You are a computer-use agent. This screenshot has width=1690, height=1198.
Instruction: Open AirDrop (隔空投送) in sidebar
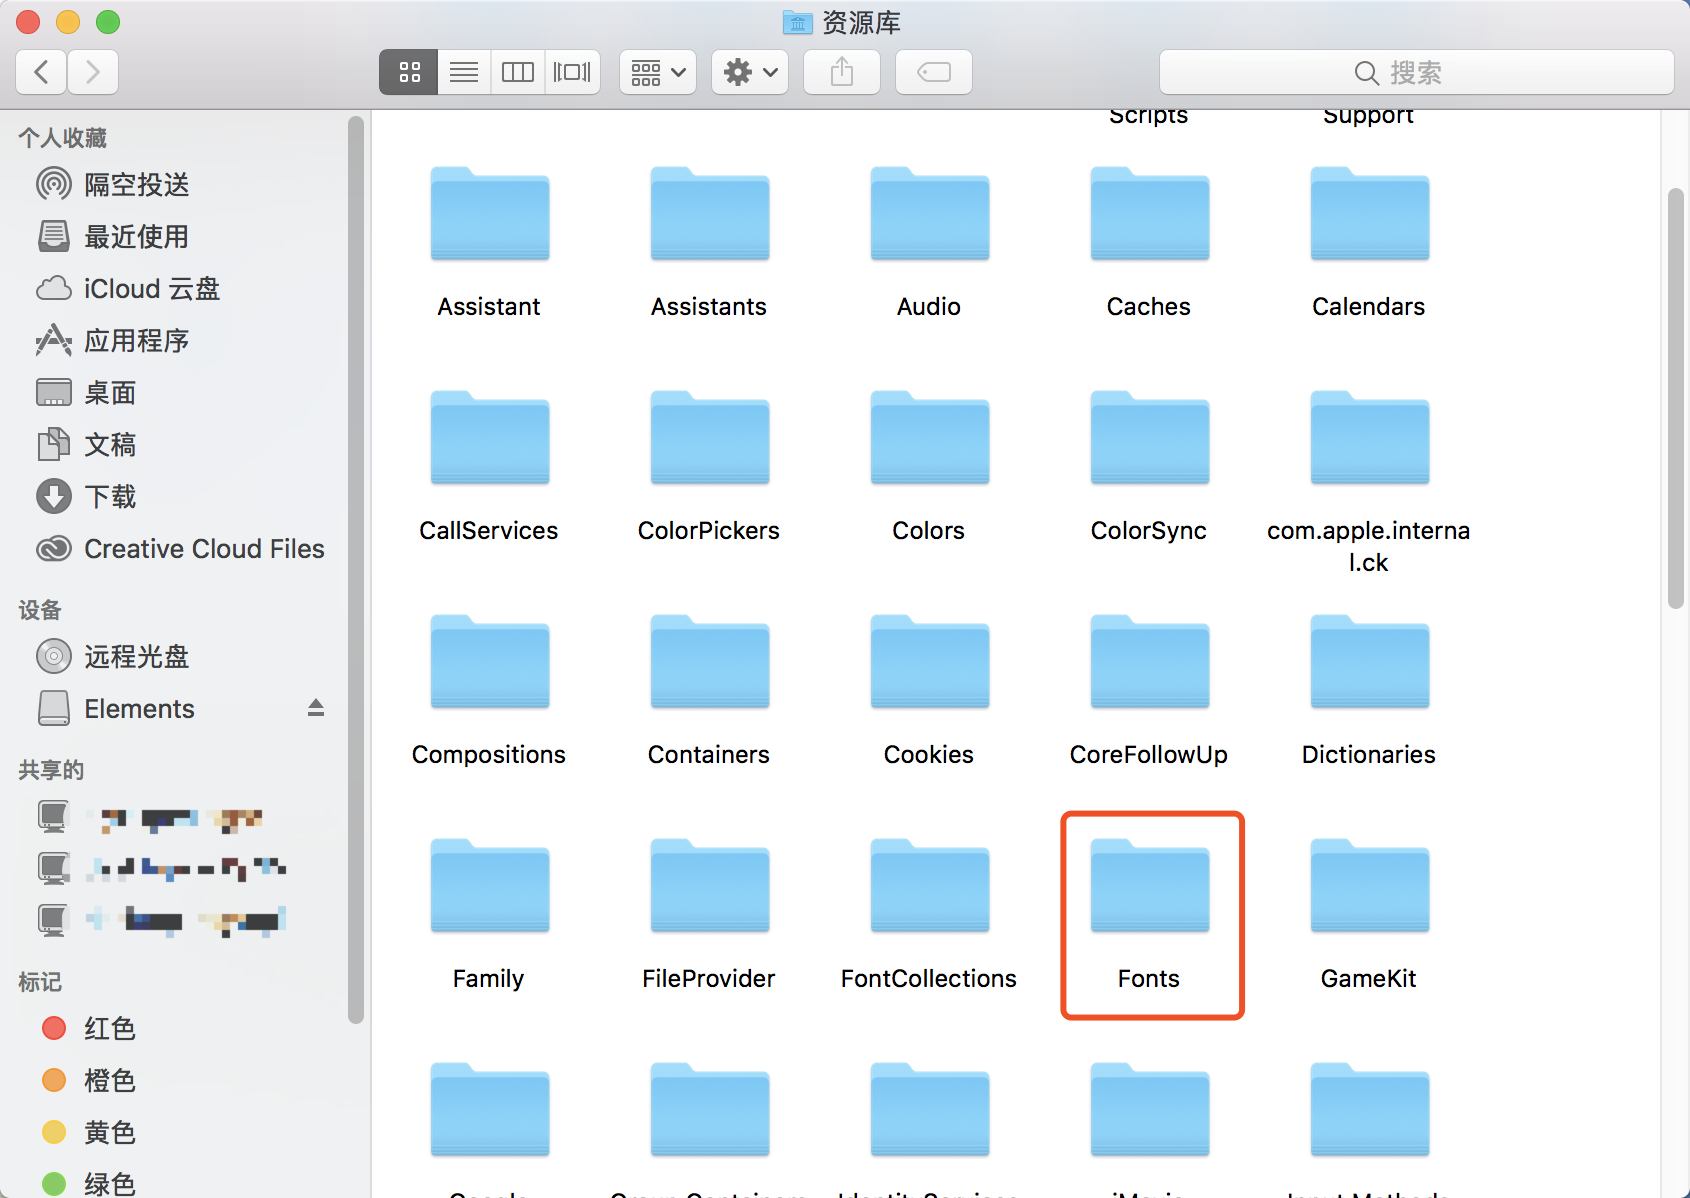click(x=136, y=185)
